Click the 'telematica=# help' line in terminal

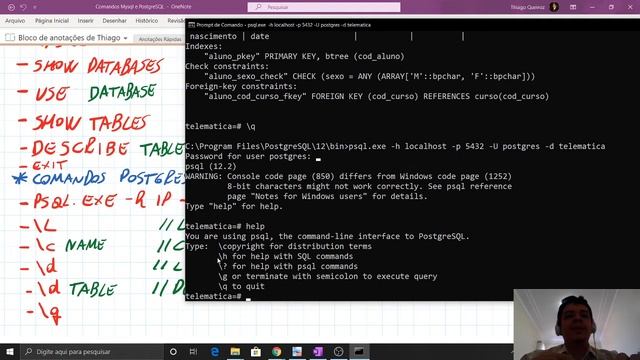225,227
